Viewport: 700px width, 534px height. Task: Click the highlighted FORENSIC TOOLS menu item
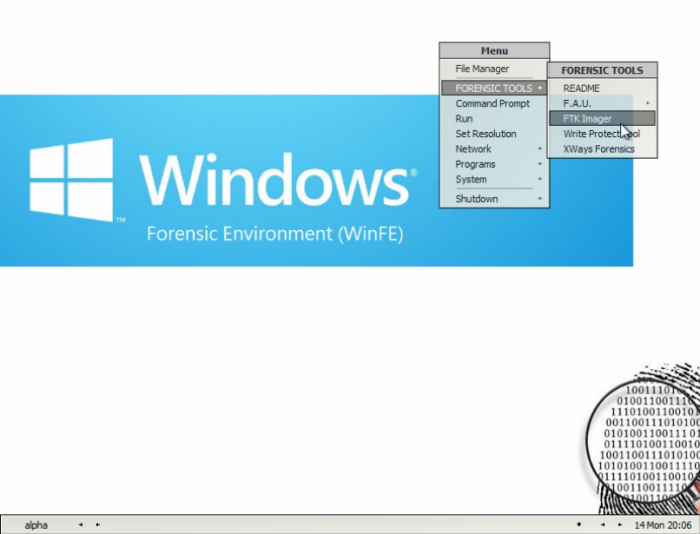494,88
